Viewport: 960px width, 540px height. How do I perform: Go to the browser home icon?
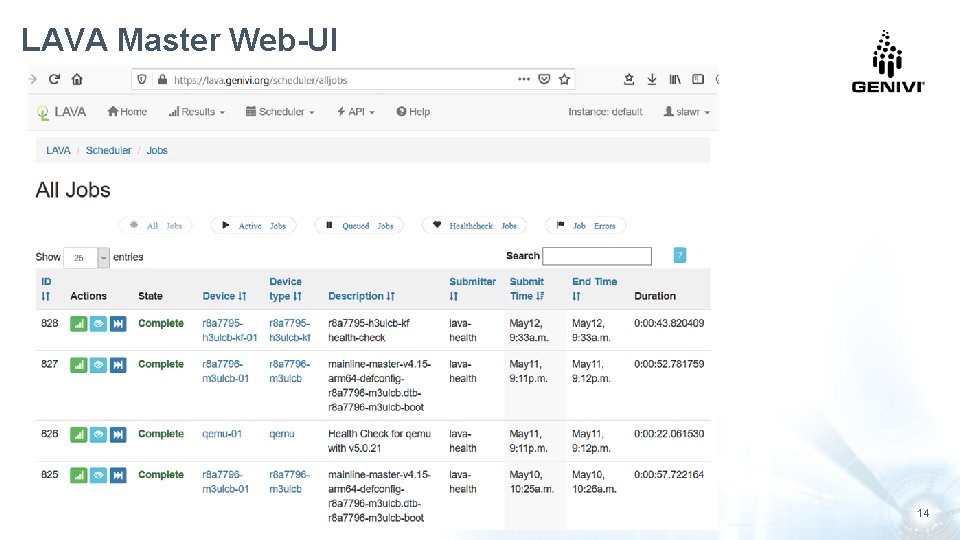[77, 79]
